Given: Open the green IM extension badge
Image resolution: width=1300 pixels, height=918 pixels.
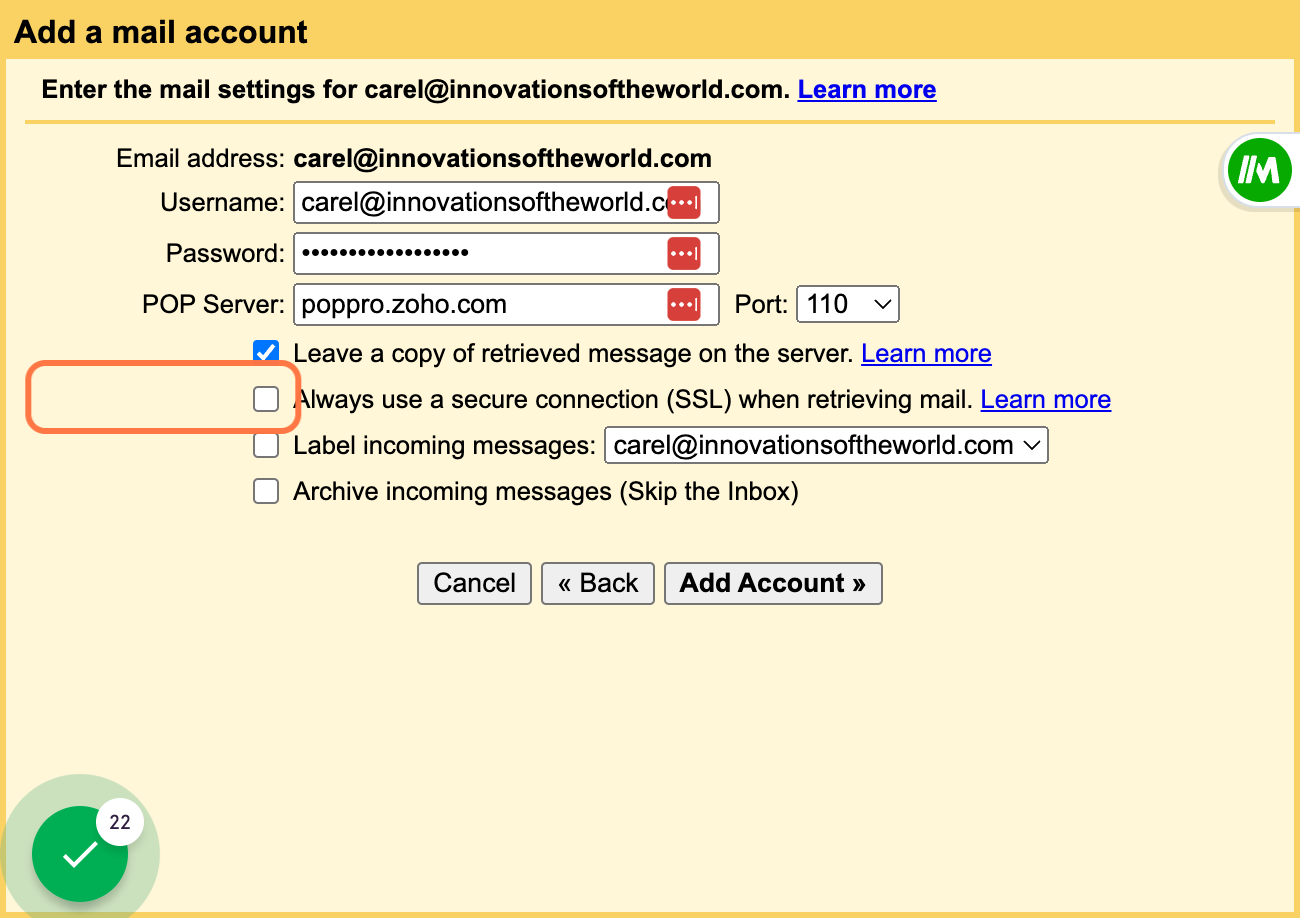Looking at the screenshot, I should (x=1259, y=171).
